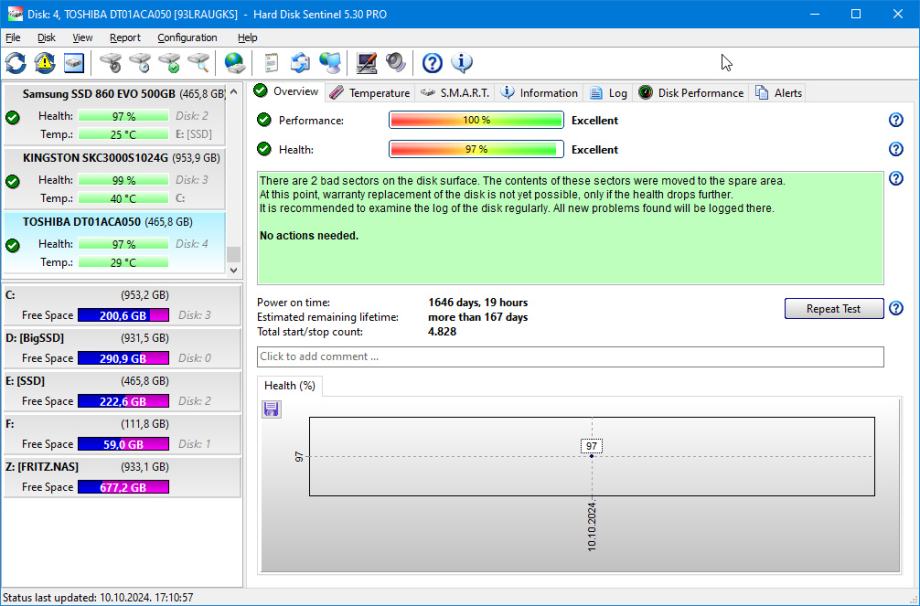This screenshot has height=606, width=920.
Task: Click the disk with green checkmark toolbar icon
Action: coord(169,63)
